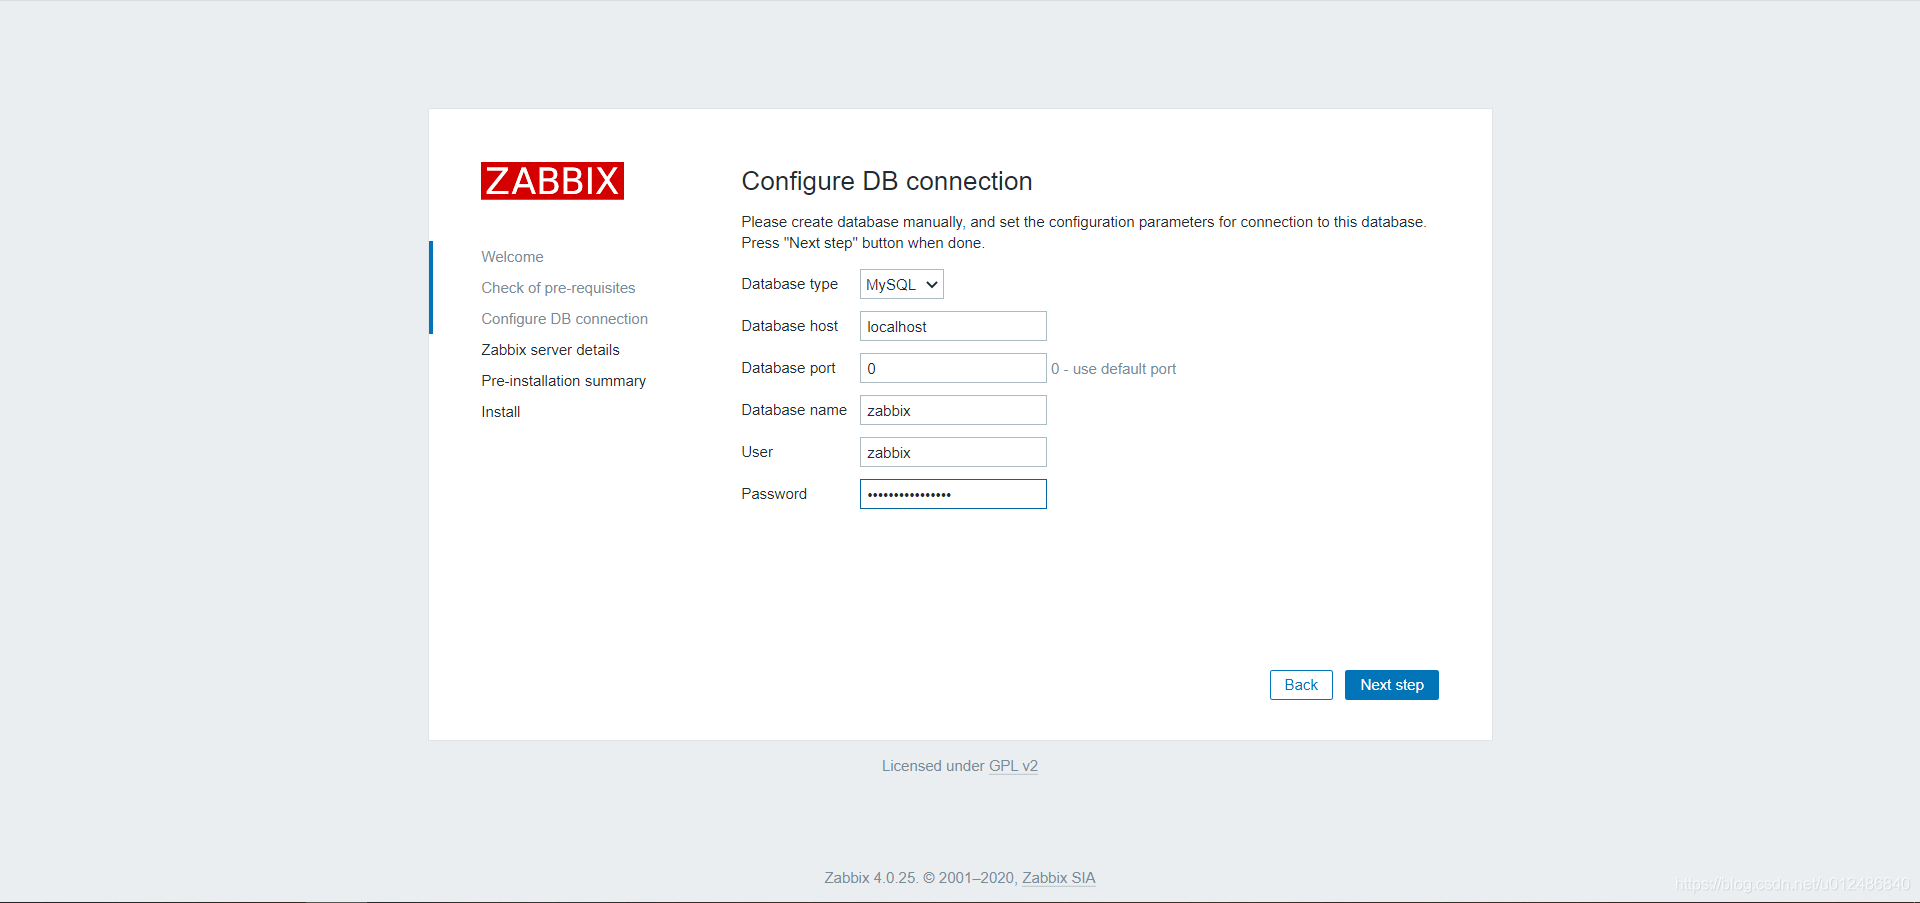Screen dimensions: 1920x903
Task: Select Configure DB connection sidebar step
Action: coord(564,319)
